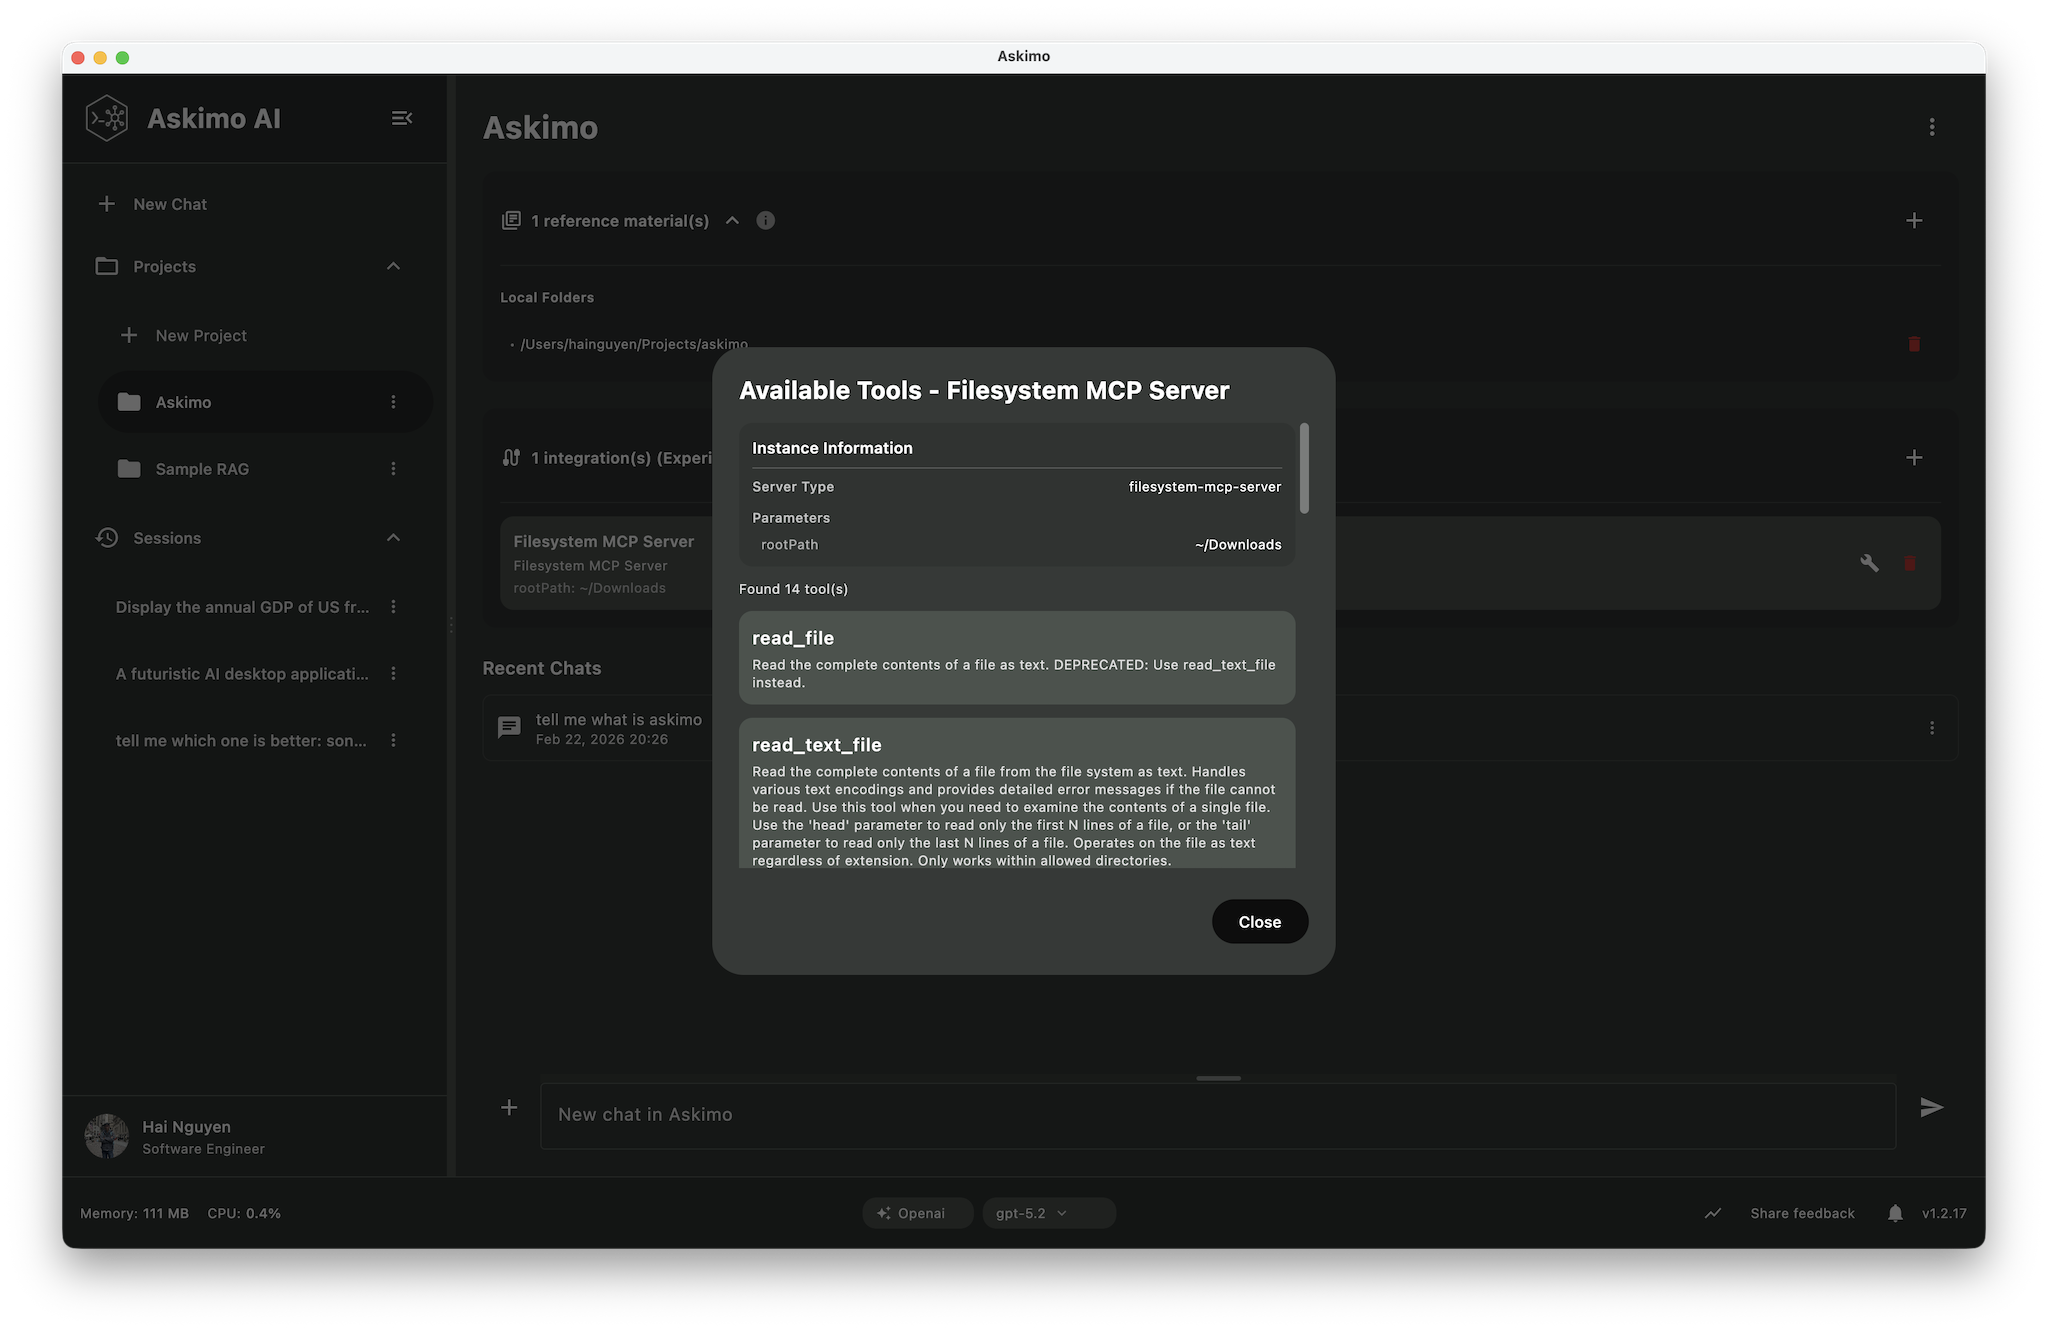Click the Instance Information heading
Screen dimensions: 2048x1331
832,448
